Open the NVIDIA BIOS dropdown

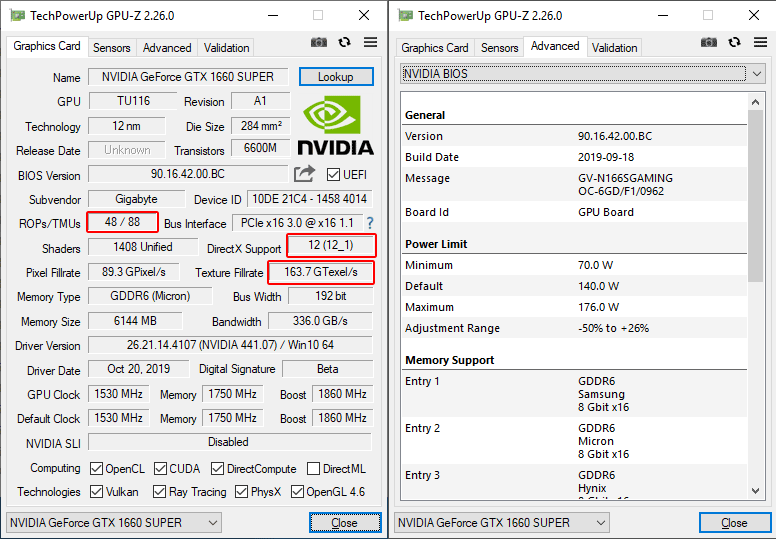click(582, 74)
